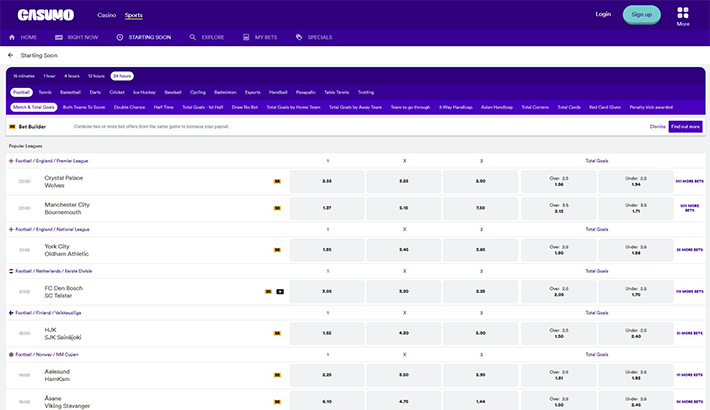Open the HJK vs SJK Seinäjoki match
The image size is (710, 410).
point(62,333)
